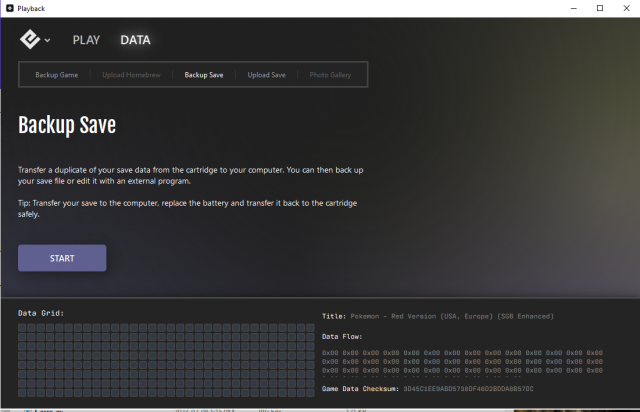
Task: Click the Game Data Checksum value
Action: click(x=468, y=388)
